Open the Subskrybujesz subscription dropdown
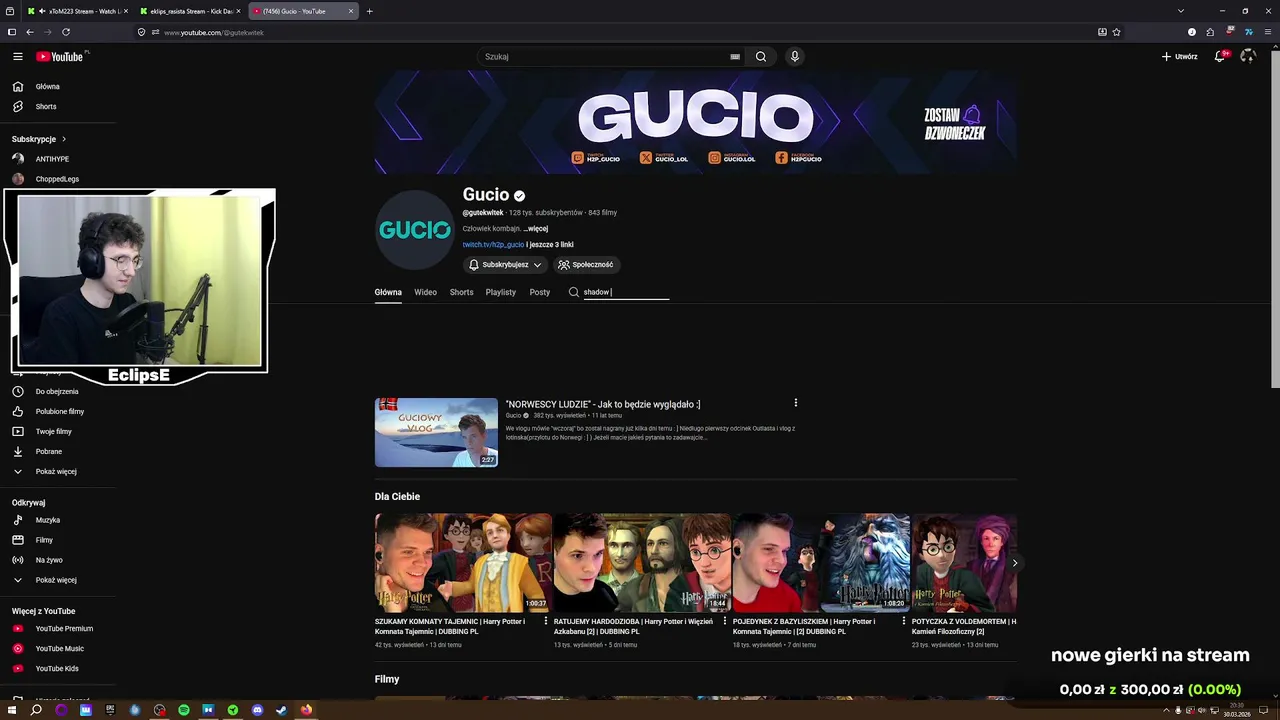Image resolution: width=1280 pixels, height=720 pixels. pos(505,265)
